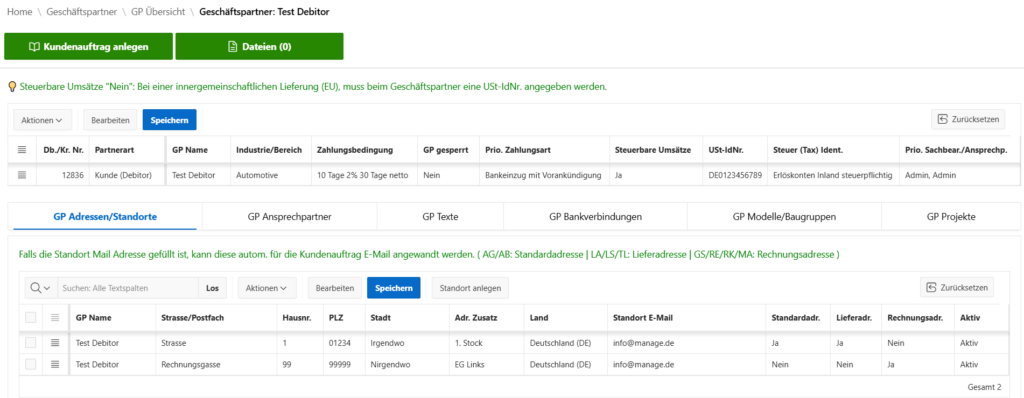
Task: Click the Aktiv column header
Action: tap(970, 318)
